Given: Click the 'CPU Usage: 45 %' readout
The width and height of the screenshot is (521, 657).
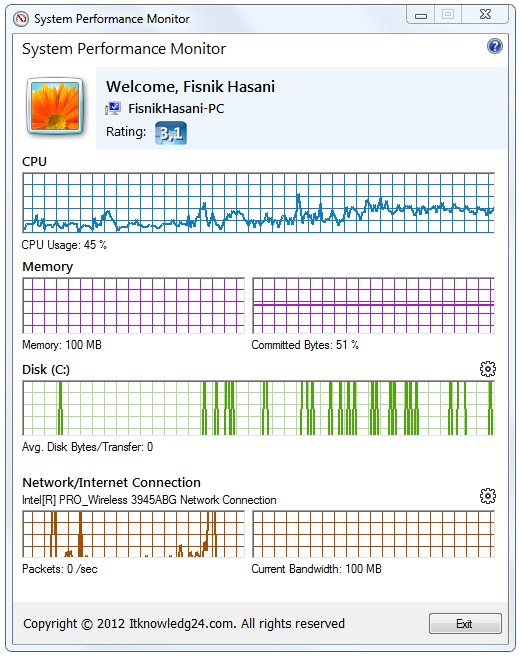Looking at the screenshot, I should (64, 245).
